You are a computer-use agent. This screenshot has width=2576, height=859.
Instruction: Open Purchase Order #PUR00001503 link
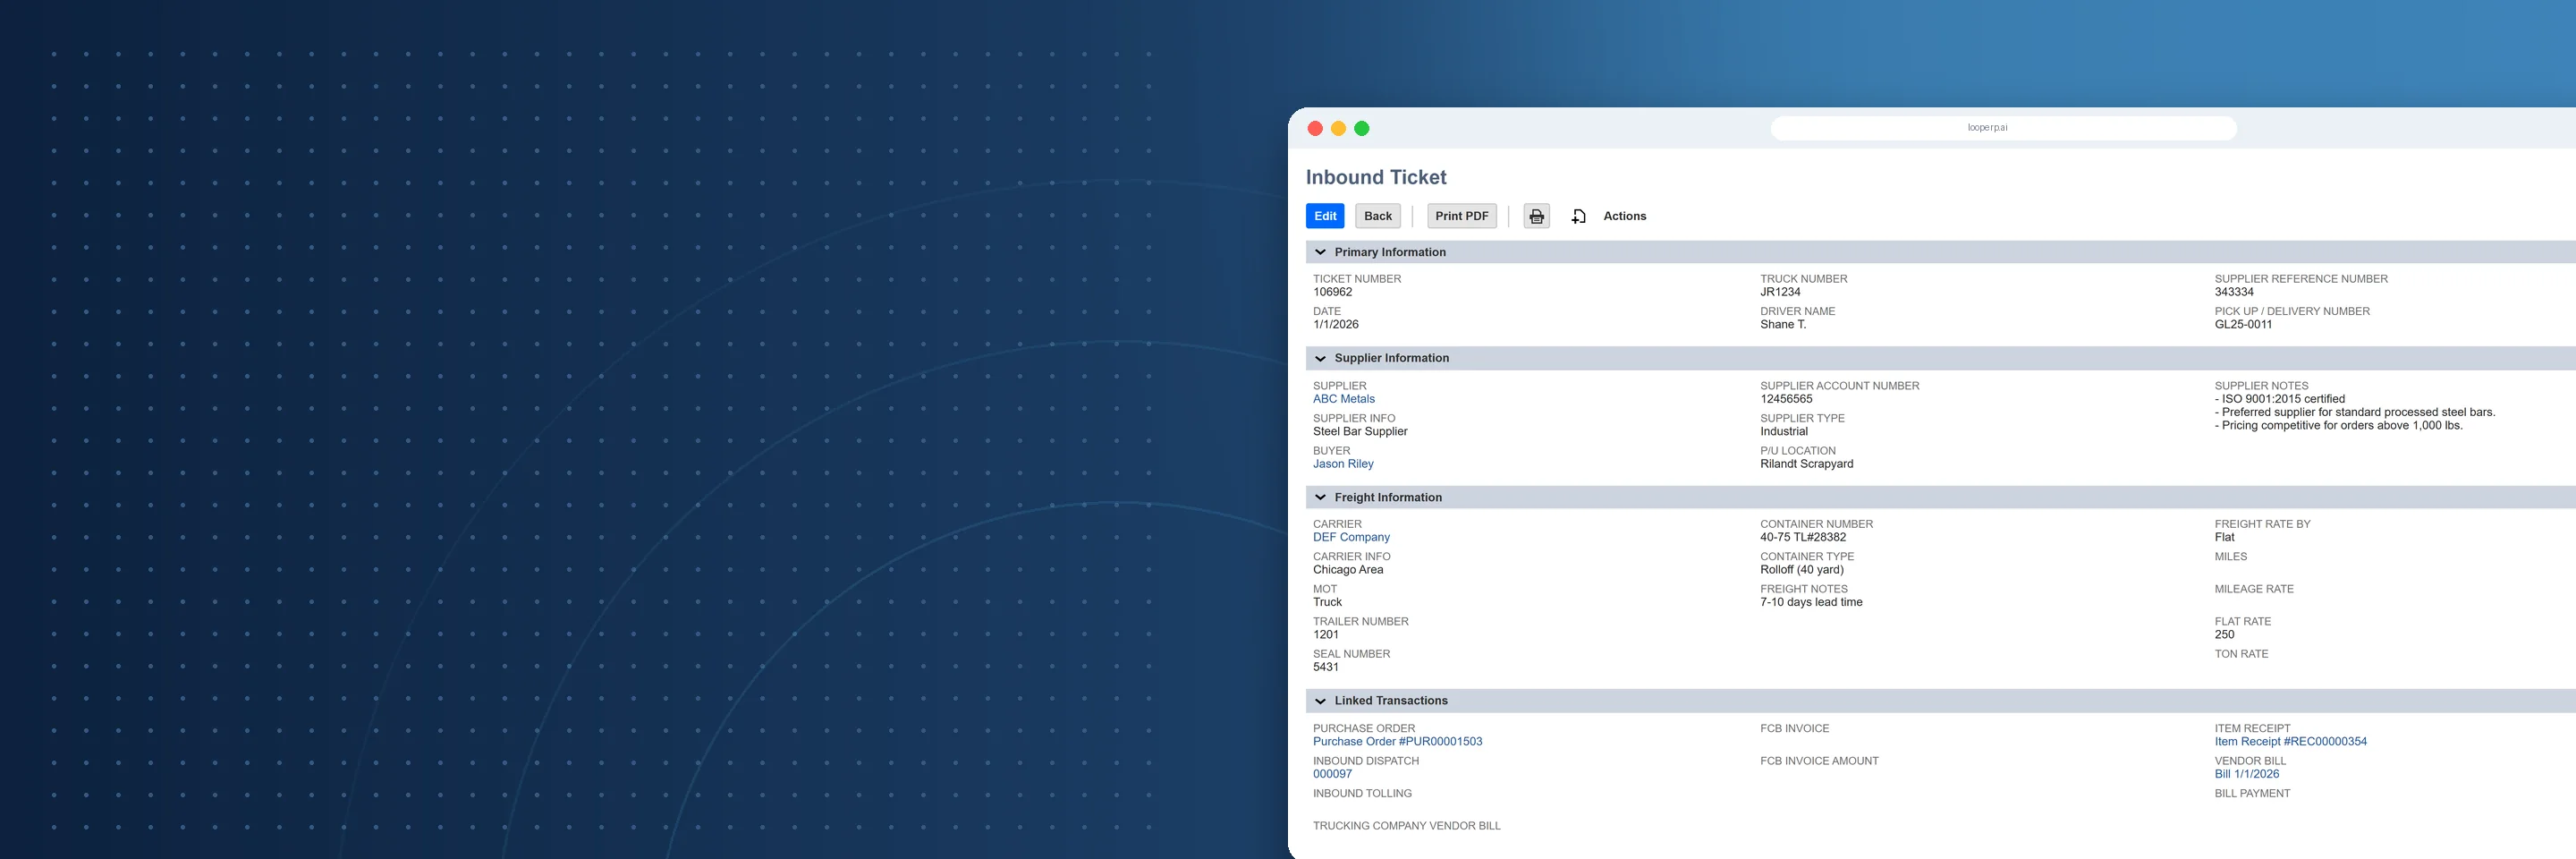pos(1397,741)
